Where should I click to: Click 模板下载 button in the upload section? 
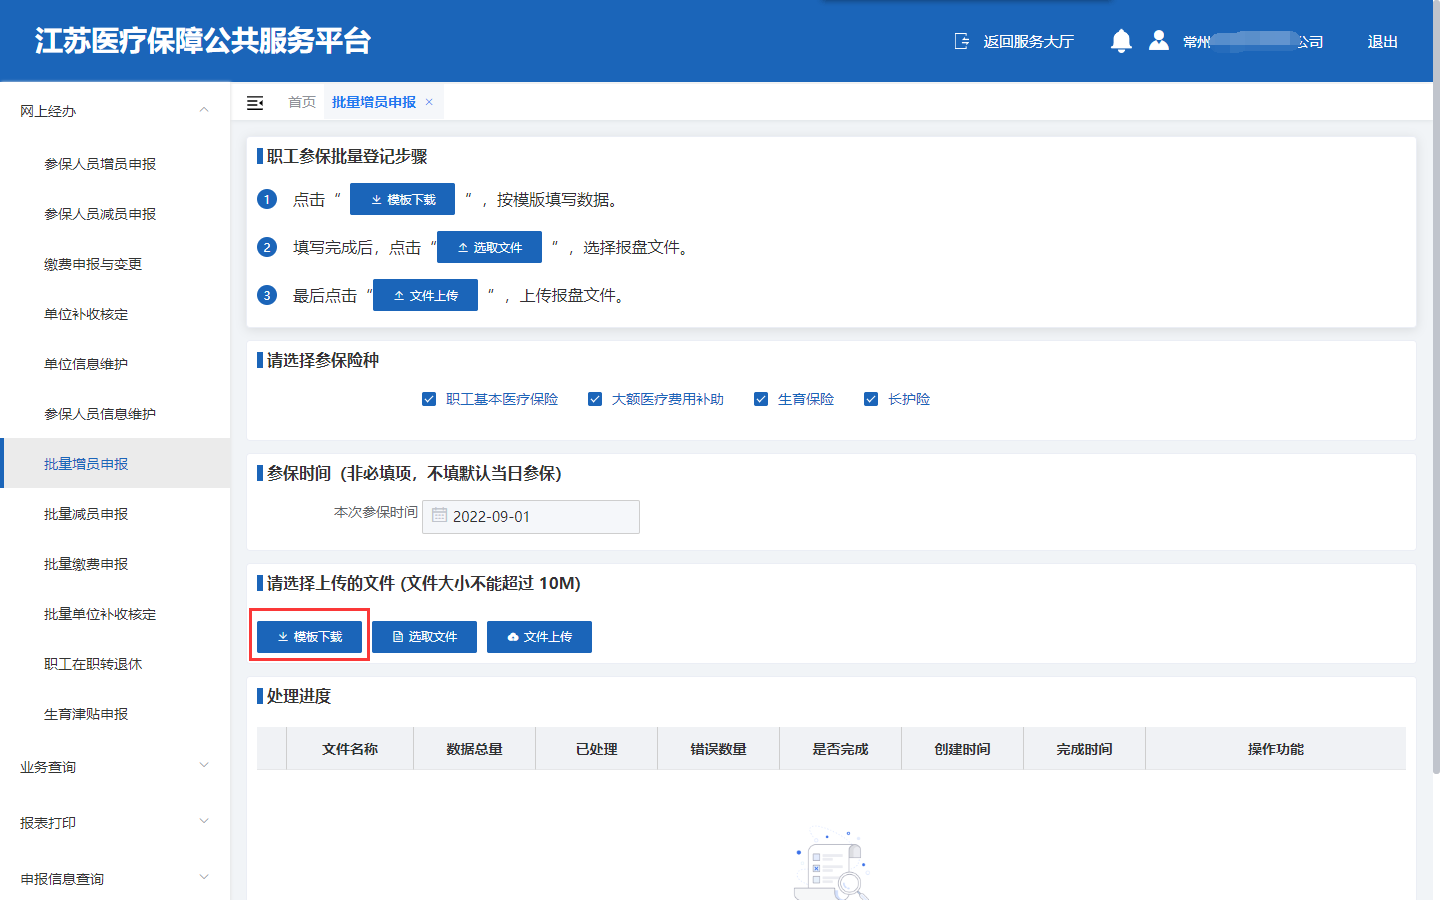tap(309, 637)
